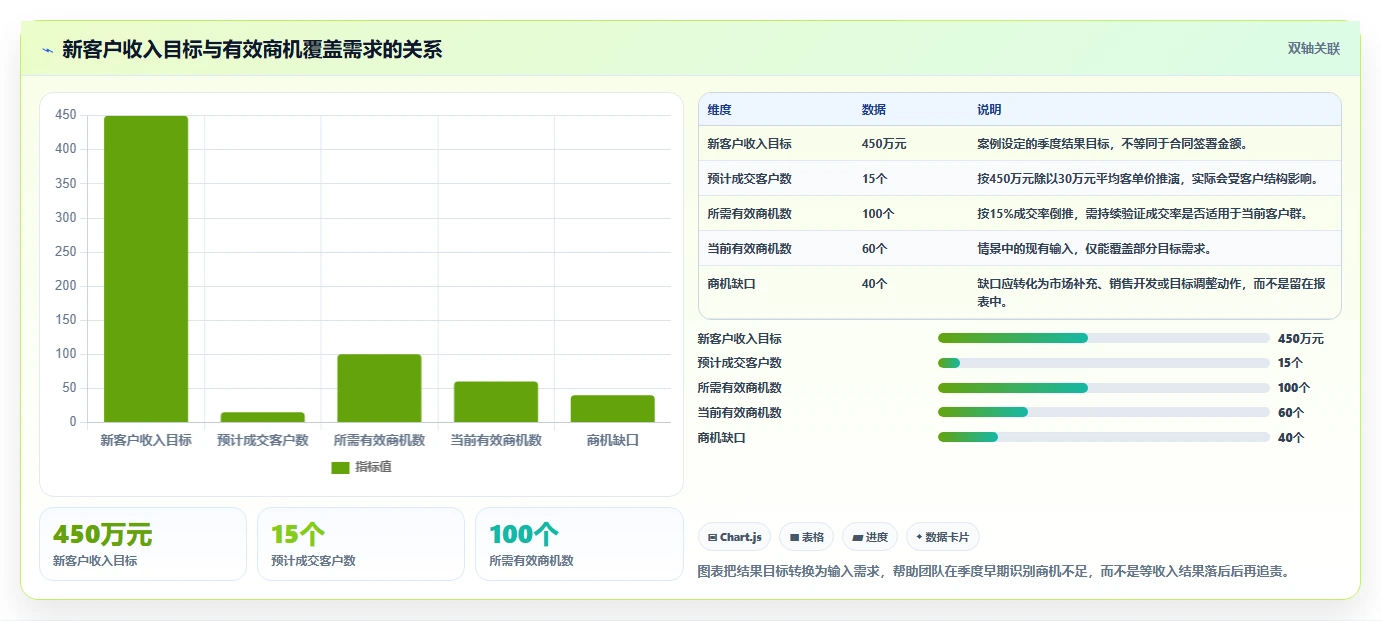
Task: Click the icon inside the 进度 chip
Action: 857,538
